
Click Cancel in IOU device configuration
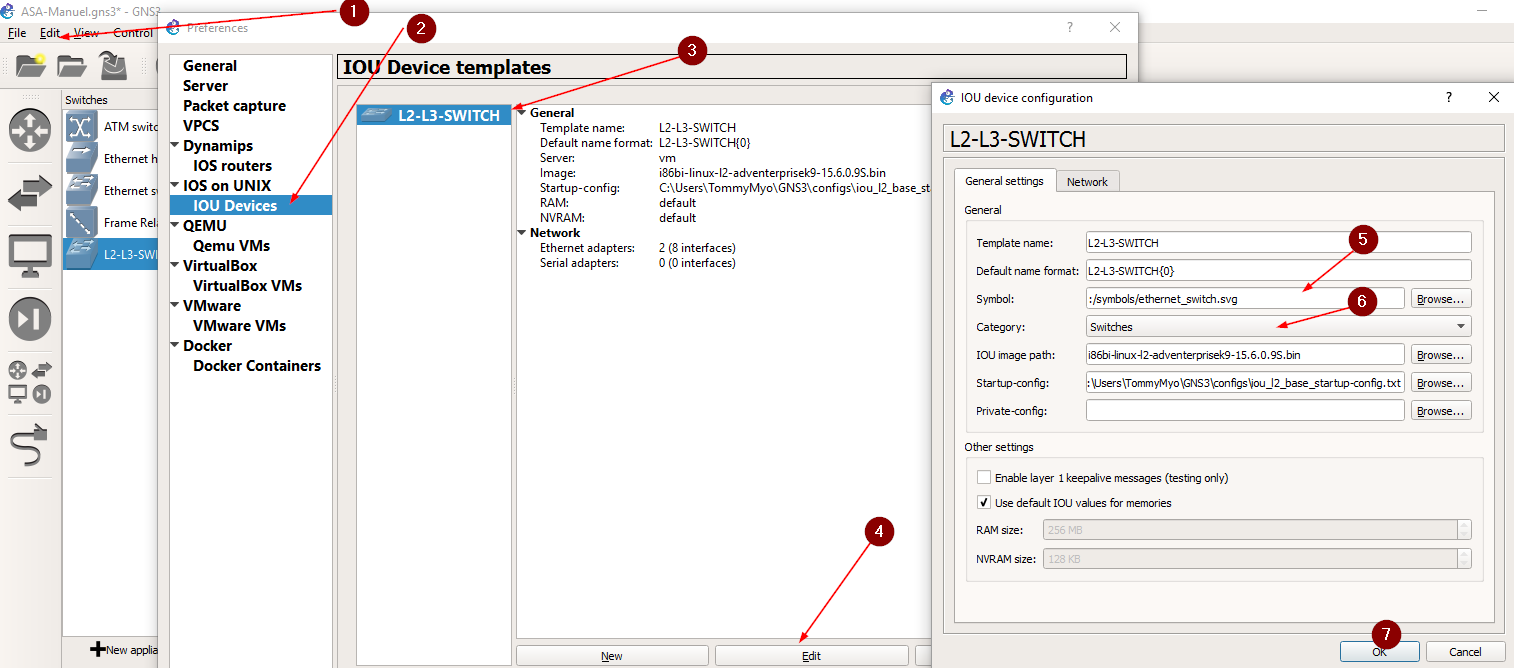pyautogui.click(x=1465, y=651)
